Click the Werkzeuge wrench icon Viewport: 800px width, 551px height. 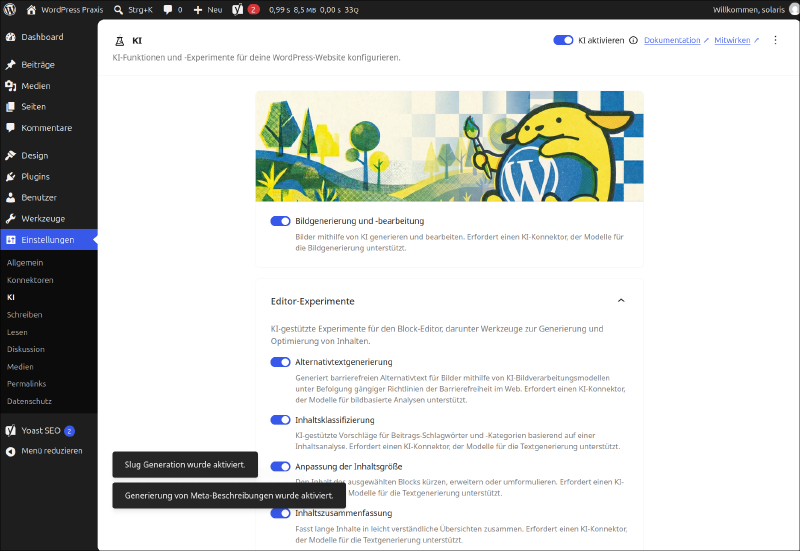(x=11, y=218)
